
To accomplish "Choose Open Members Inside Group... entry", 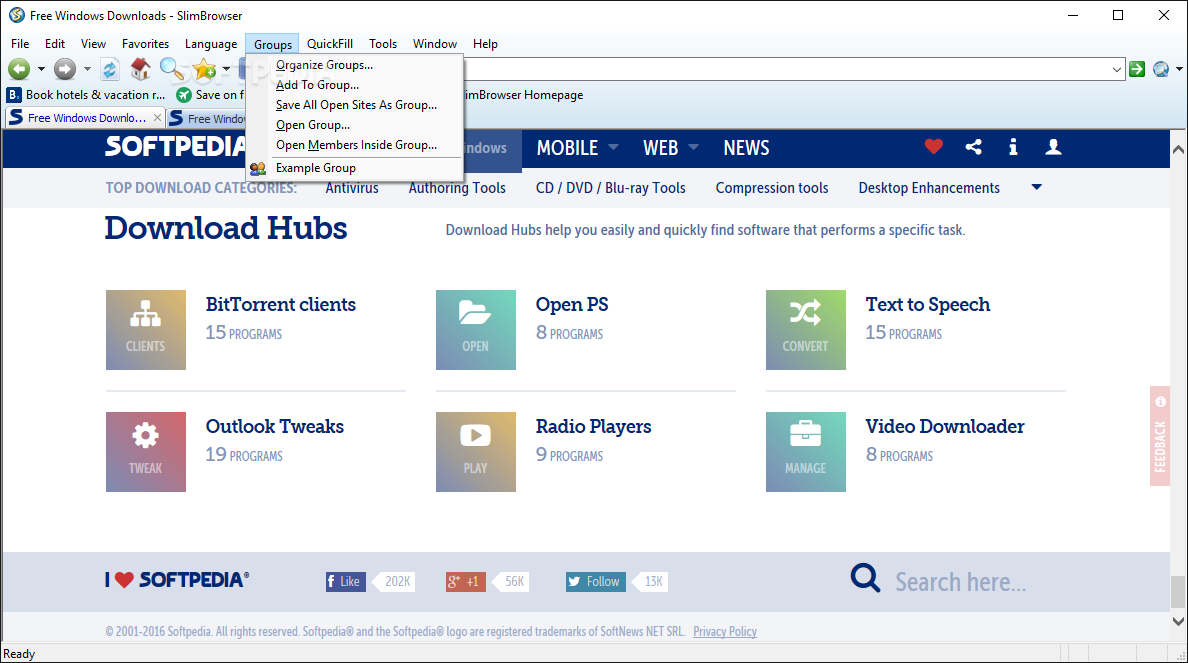I will click(354, 145).
